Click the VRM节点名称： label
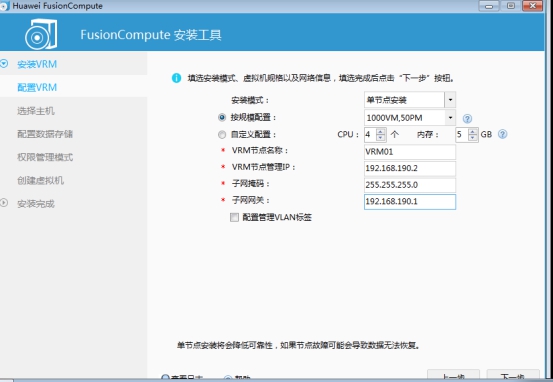The height and width of the screenshot is (382, 553). tap(260, 151)
